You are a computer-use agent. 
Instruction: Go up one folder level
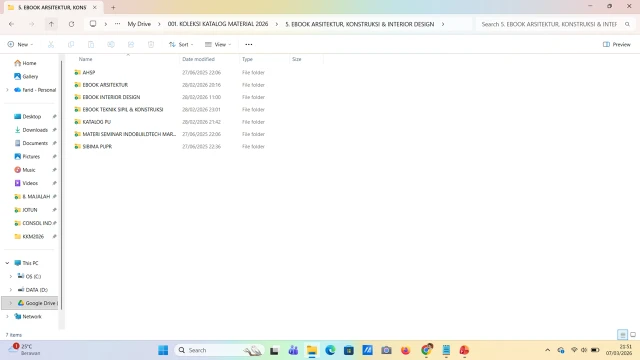click(x=51, y=24)
